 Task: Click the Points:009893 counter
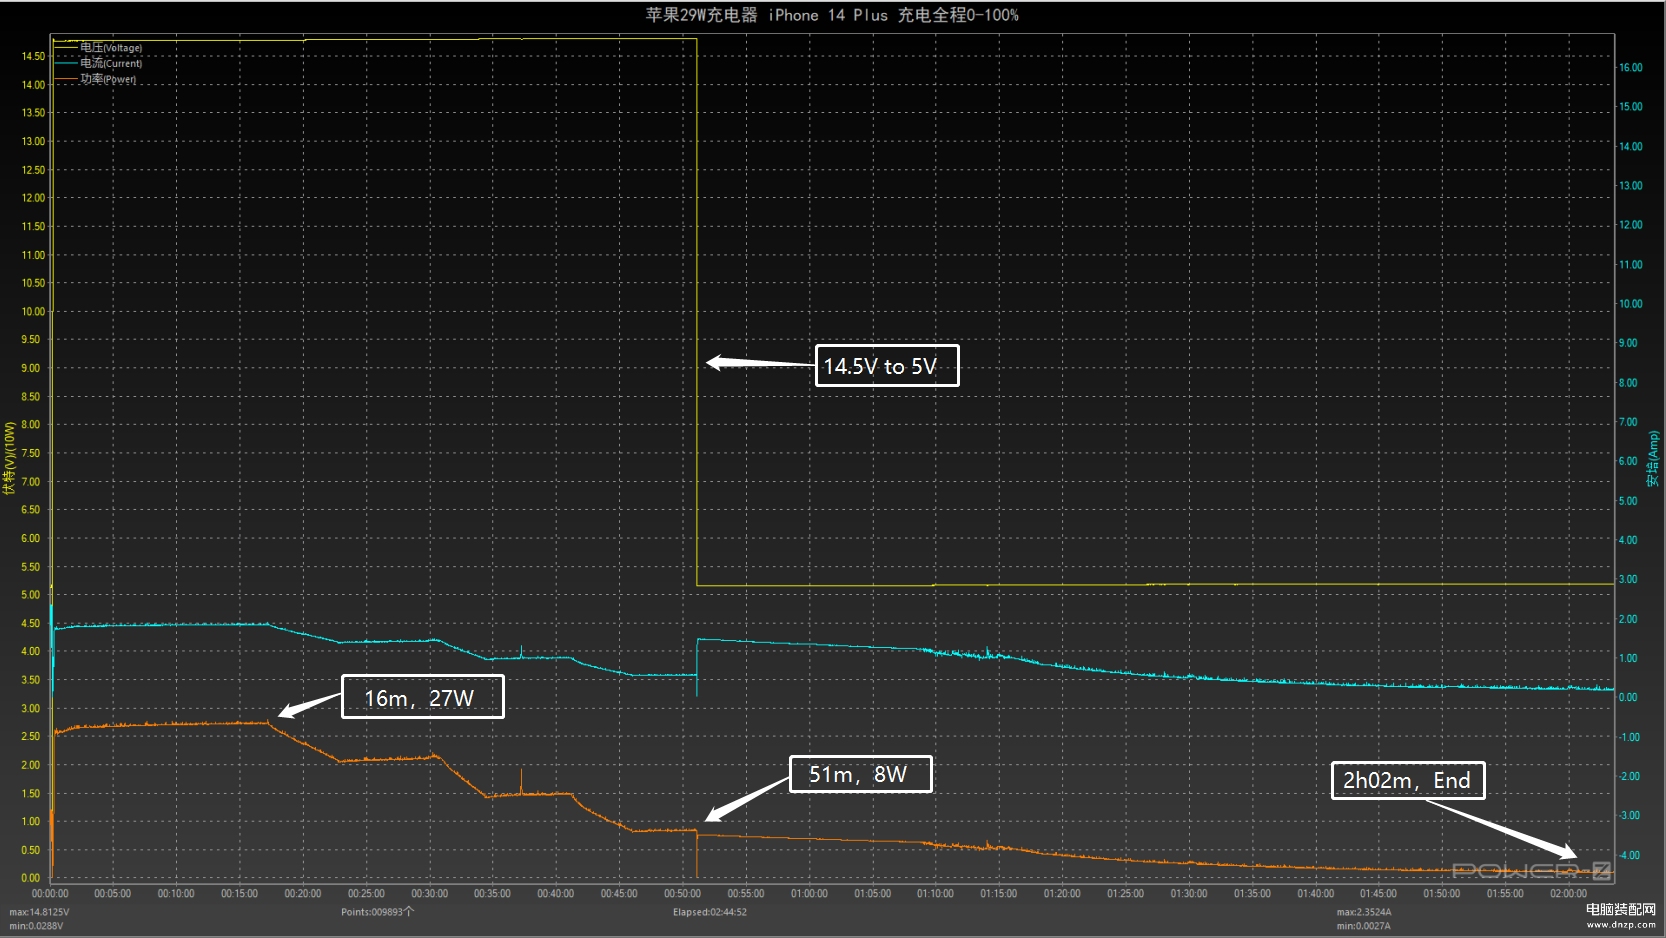[377, 912]
